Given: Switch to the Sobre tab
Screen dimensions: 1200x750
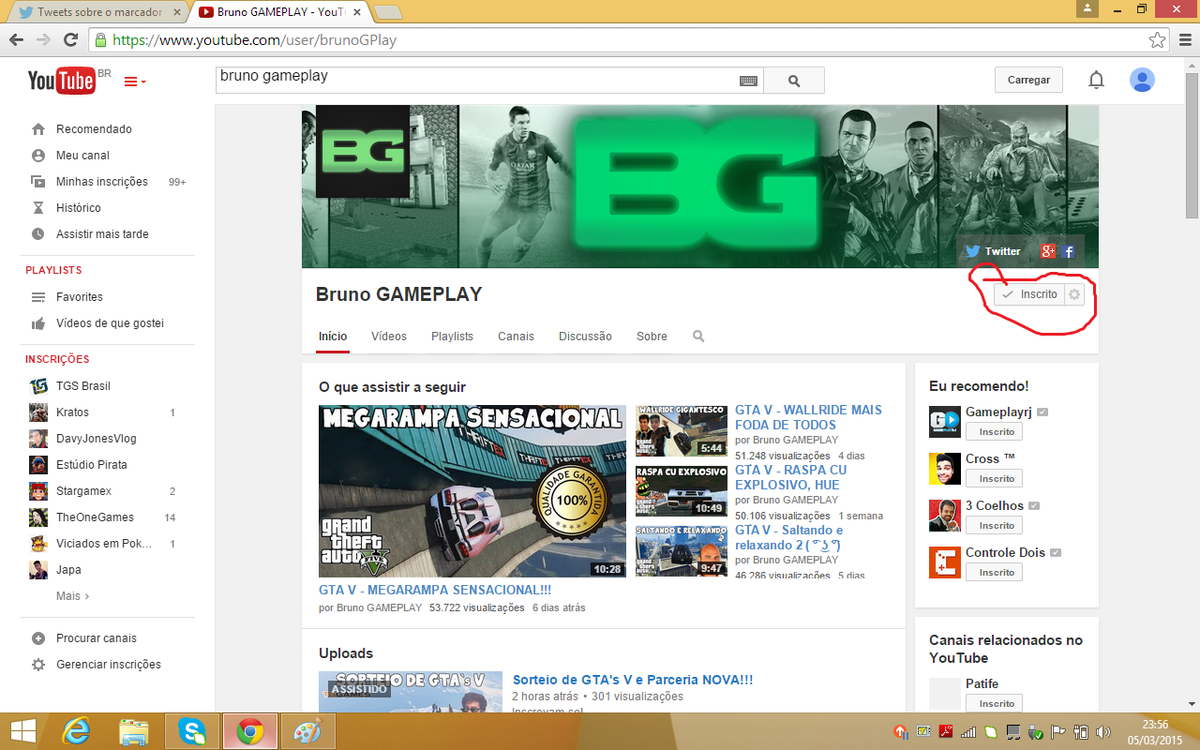Looking at the screenshot, I should coord(652,336).
